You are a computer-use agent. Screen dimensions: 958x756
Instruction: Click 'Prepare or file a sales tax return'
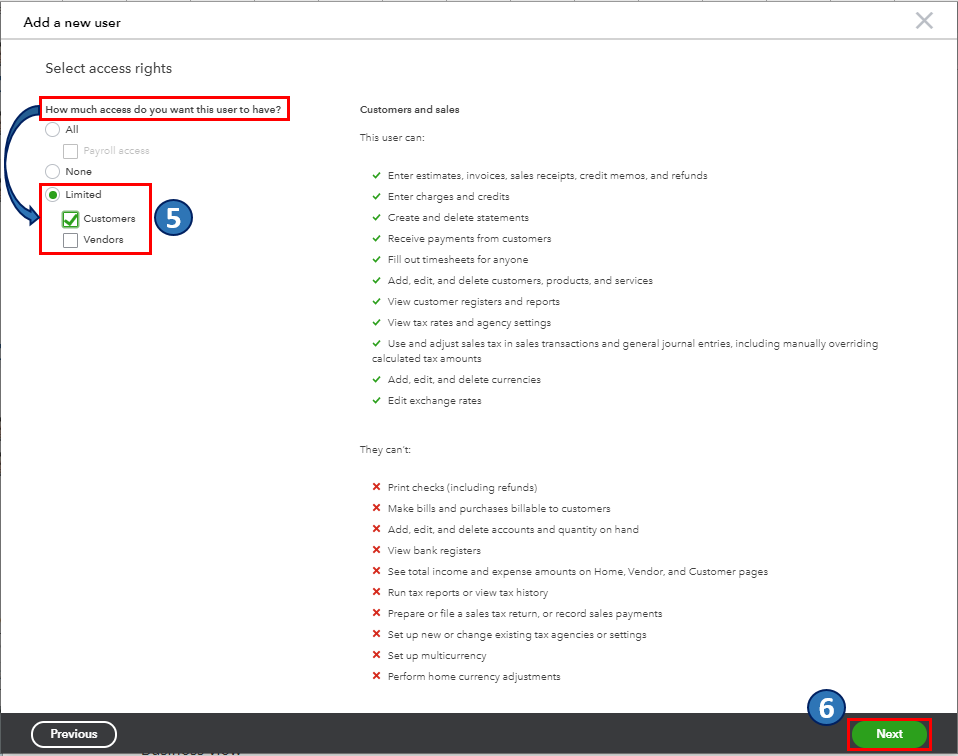(525, 614)
